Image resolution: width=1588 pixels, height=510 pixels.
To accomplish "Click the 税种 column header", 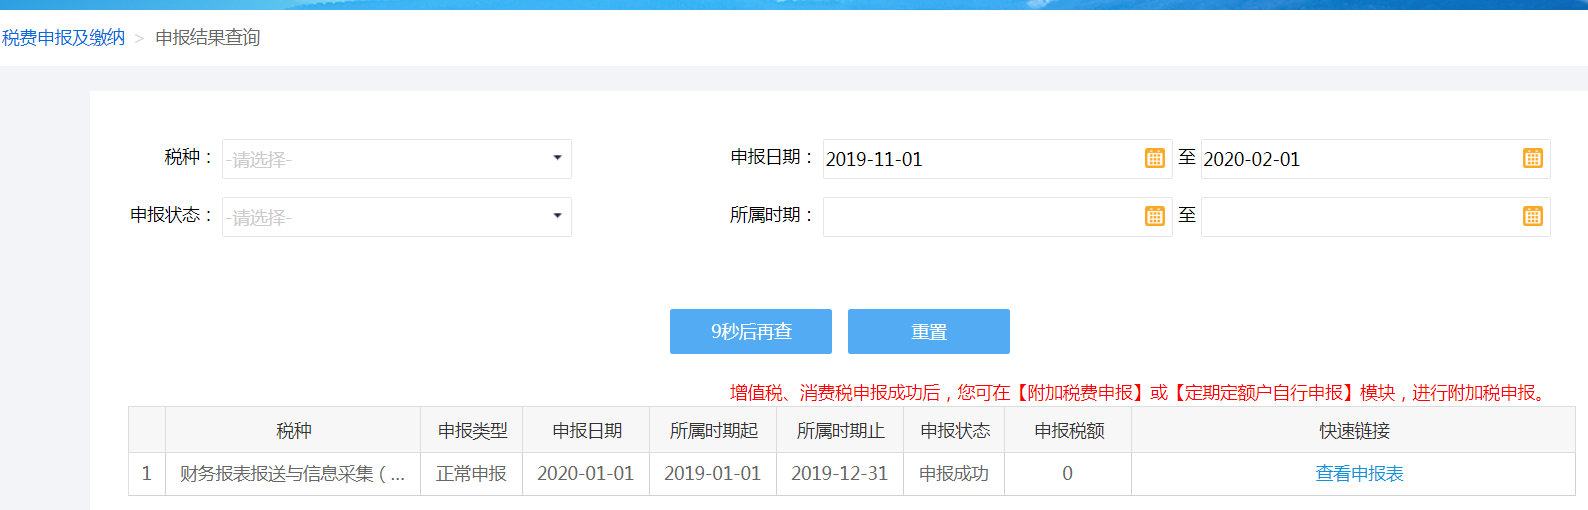I will pyautogui.click(x=293, y=430).
